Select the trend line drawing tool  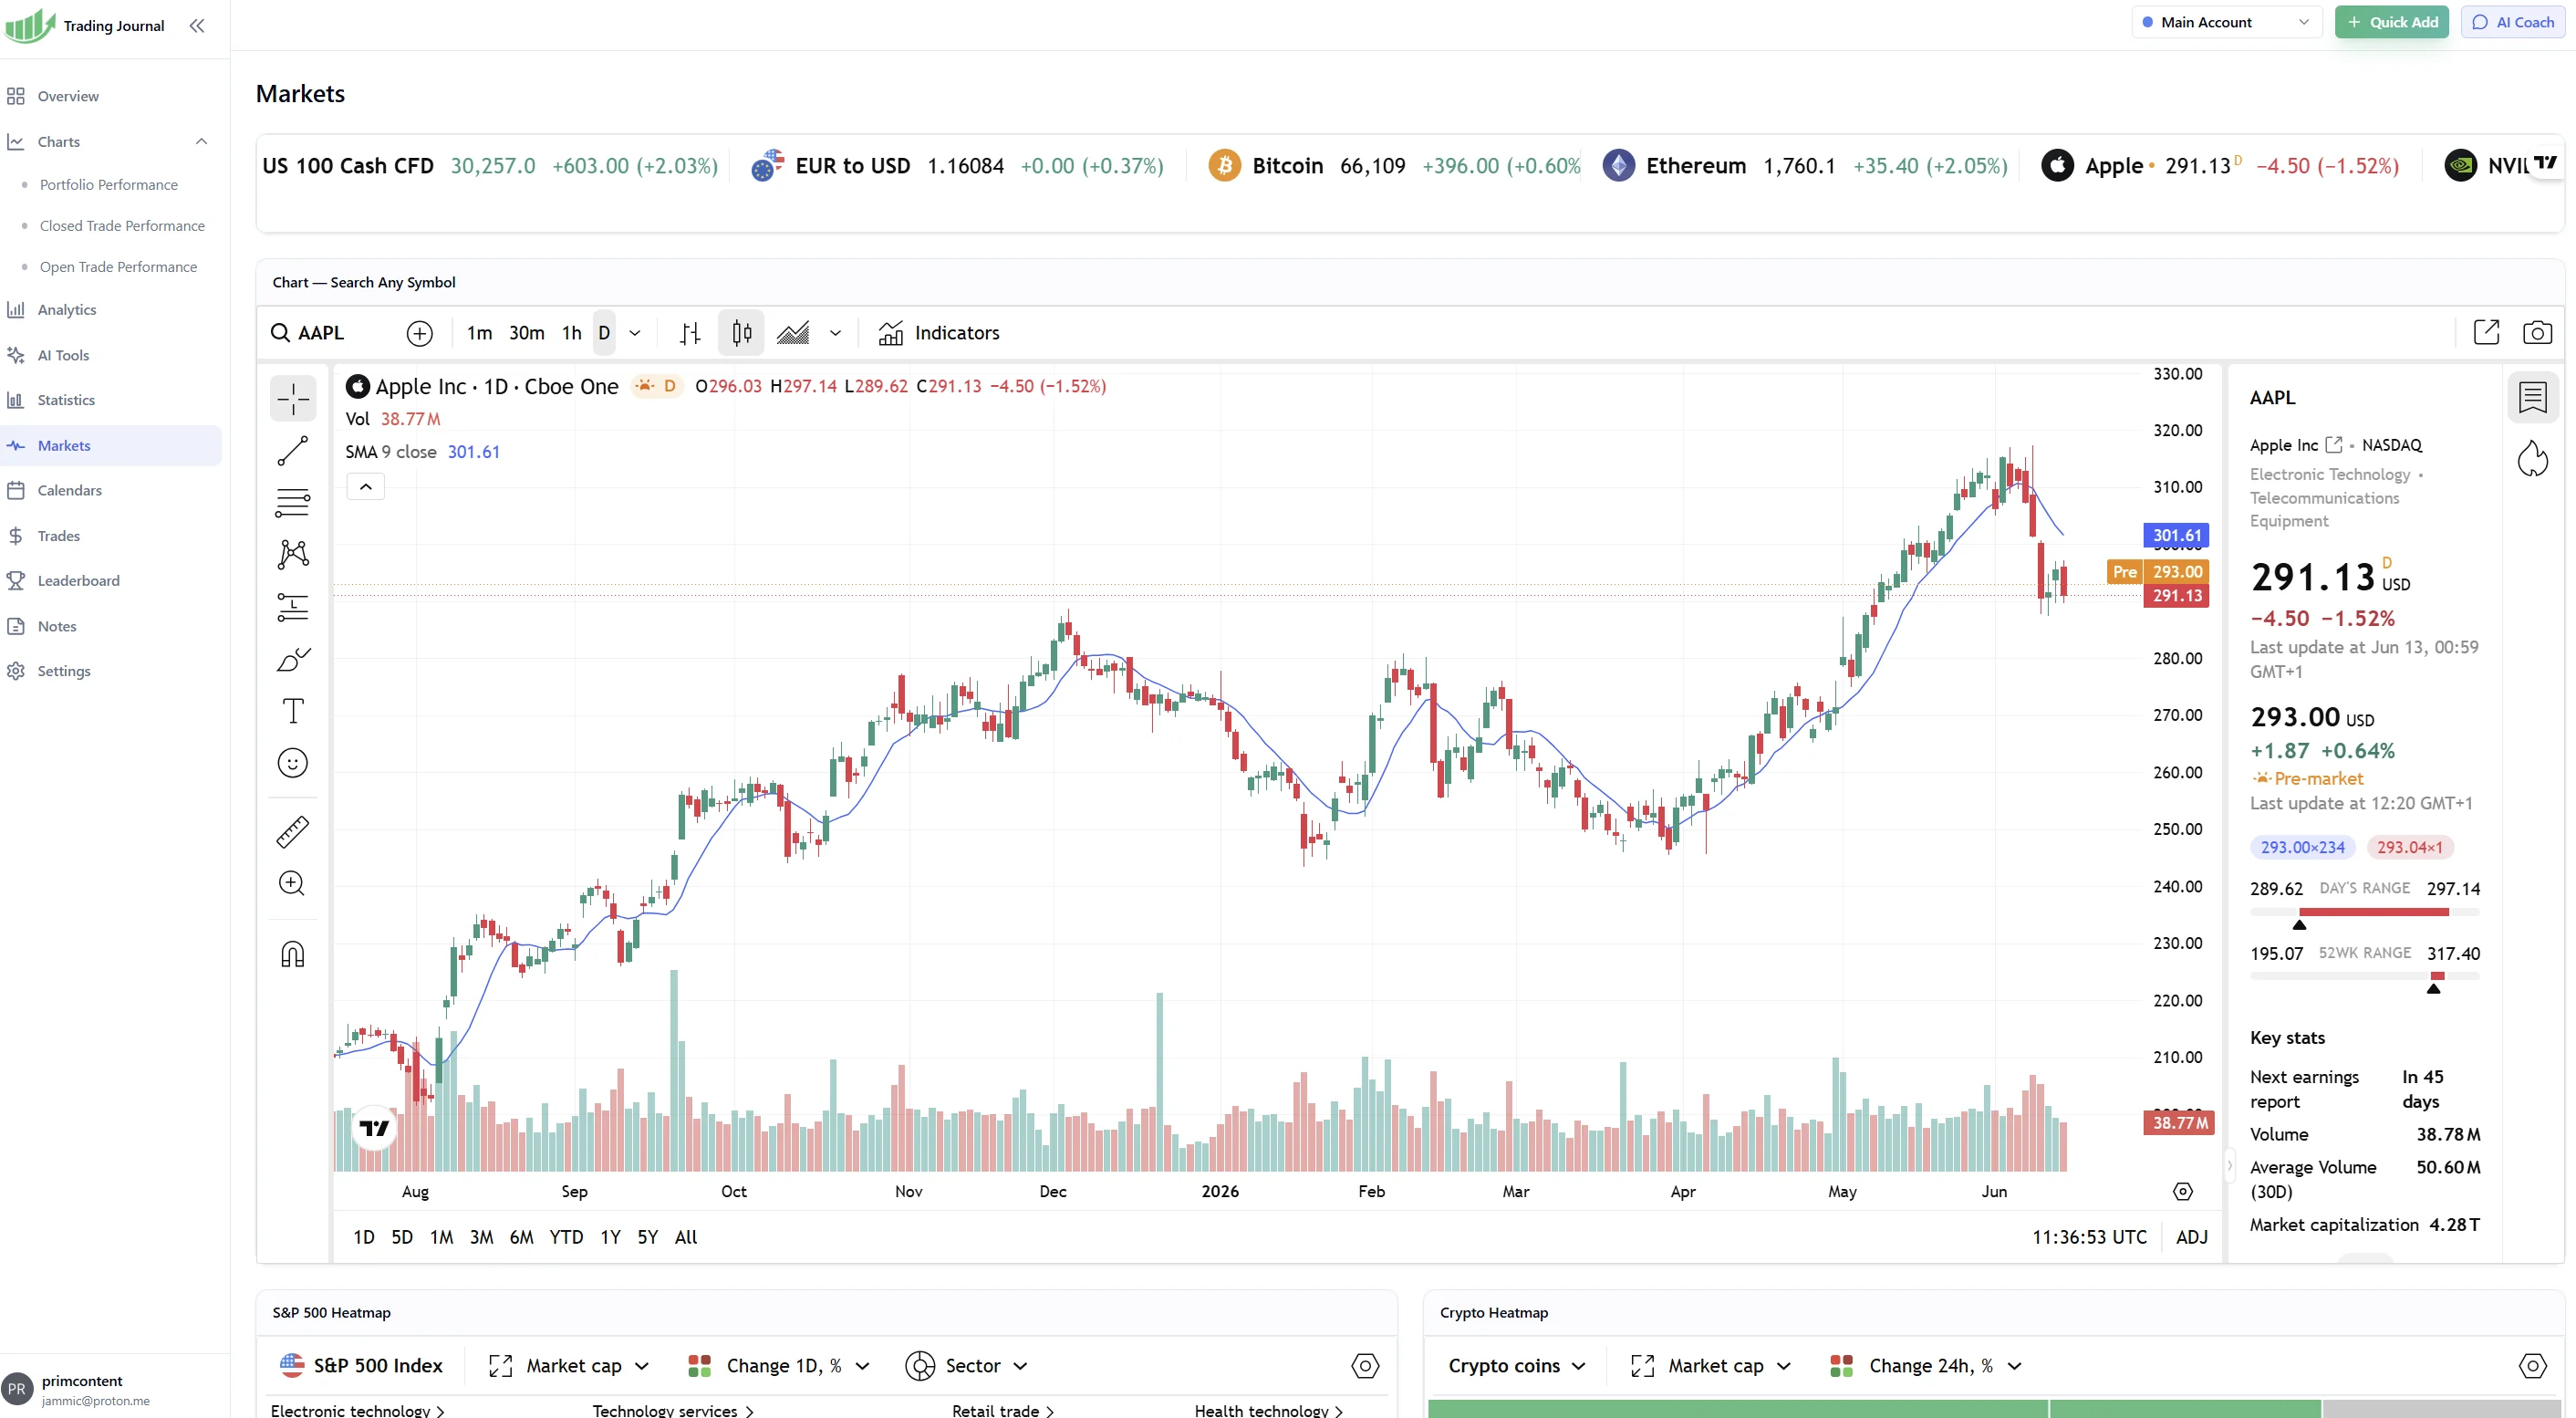292,451
